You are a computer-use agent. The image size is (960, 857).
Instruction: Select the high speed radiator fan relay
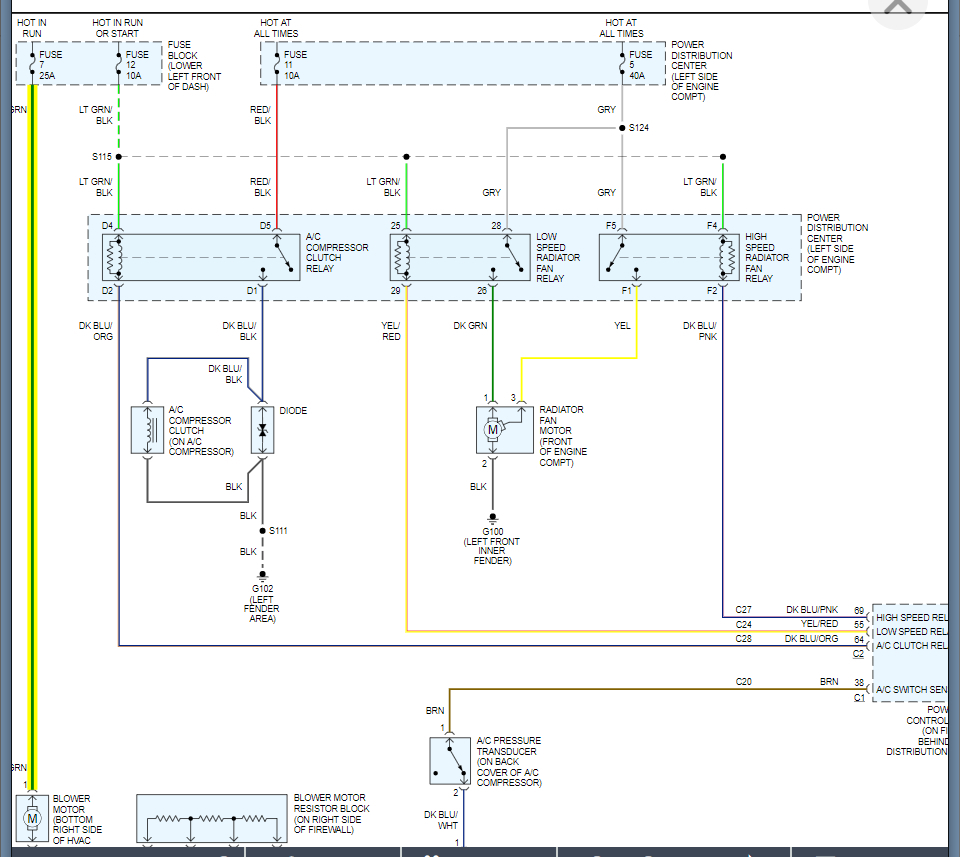pyautogui.click(x=669, y=257)
